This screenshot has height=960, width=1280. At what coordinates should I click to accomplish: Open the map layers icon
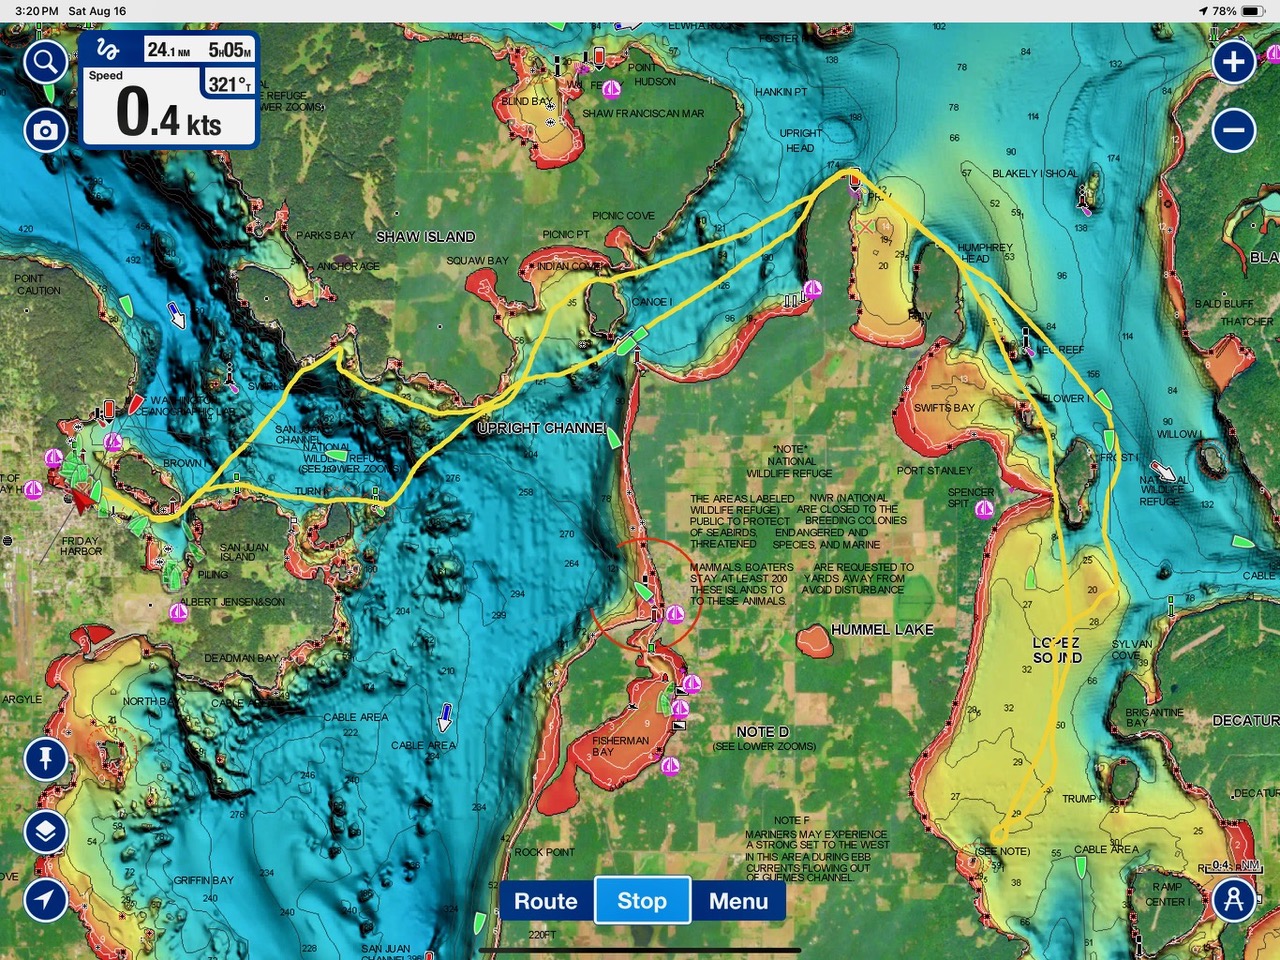45,831
